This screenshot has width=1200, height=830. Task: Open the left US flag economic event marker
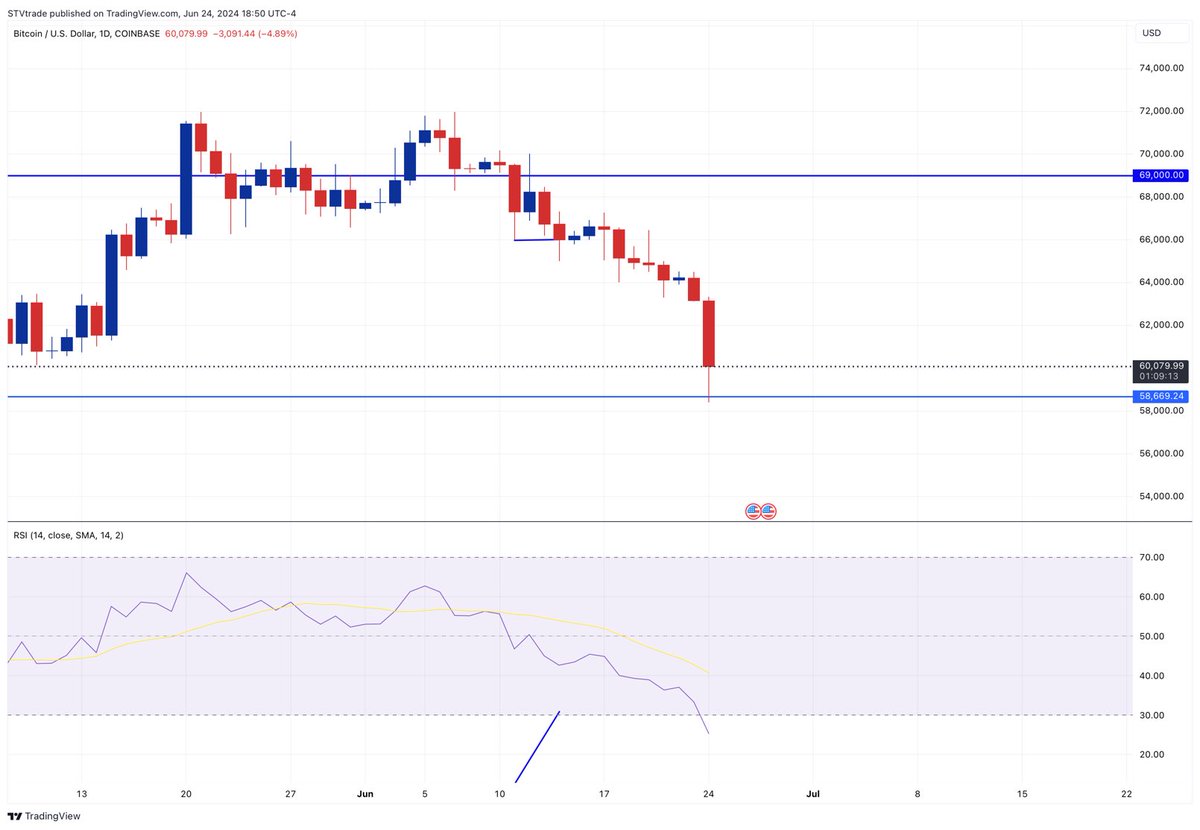tap(753, 511)
